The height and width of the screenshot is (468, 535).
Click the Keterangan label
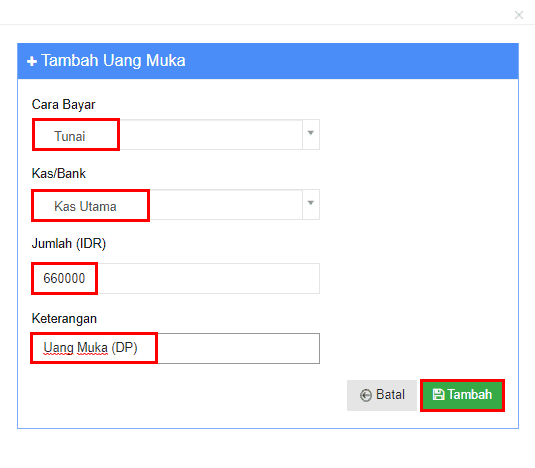click(64, 319)
